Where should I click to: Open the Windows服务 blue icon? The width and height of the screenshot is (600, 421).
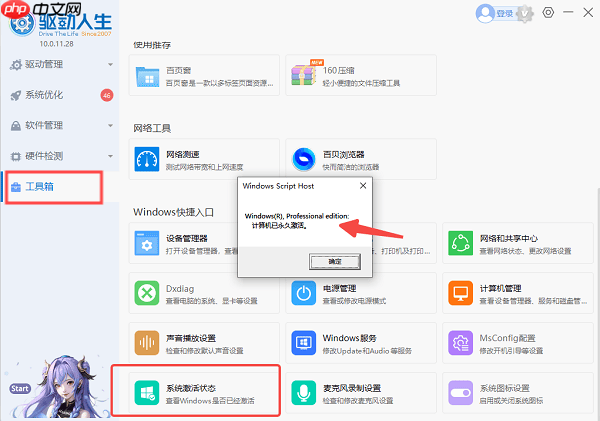coord(304,343)
